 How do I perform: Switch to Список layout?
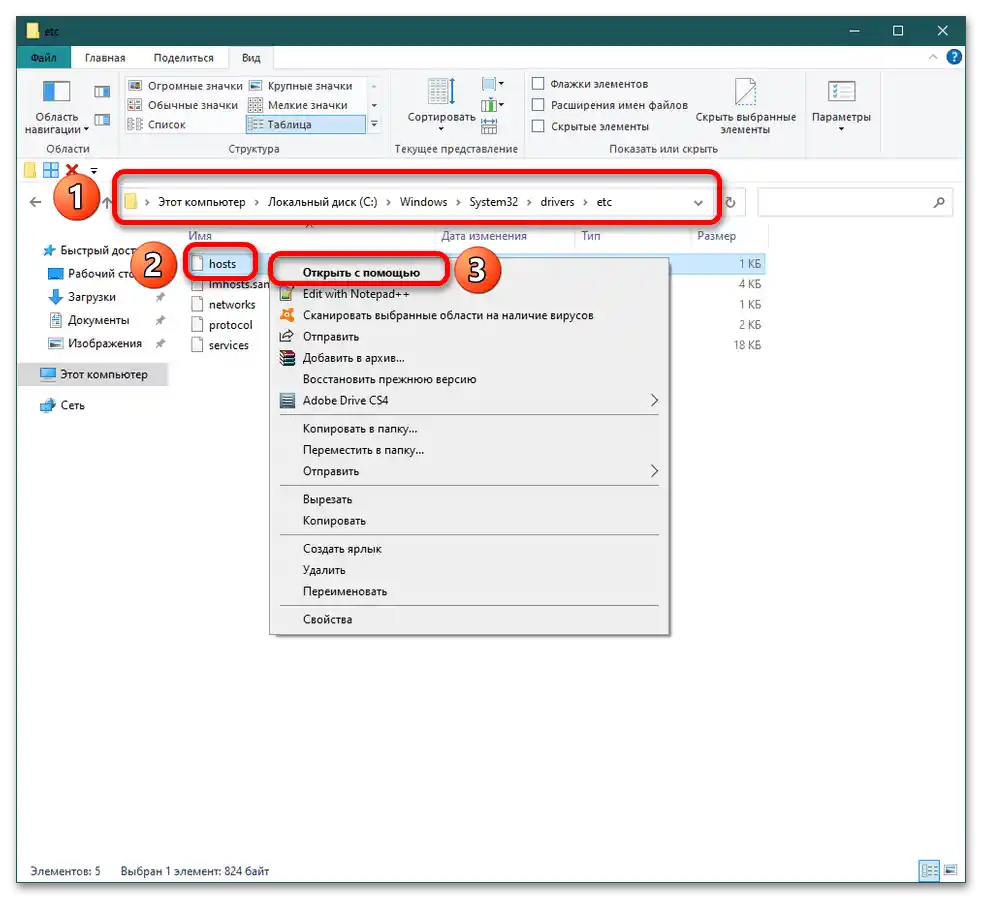[157, 124]
